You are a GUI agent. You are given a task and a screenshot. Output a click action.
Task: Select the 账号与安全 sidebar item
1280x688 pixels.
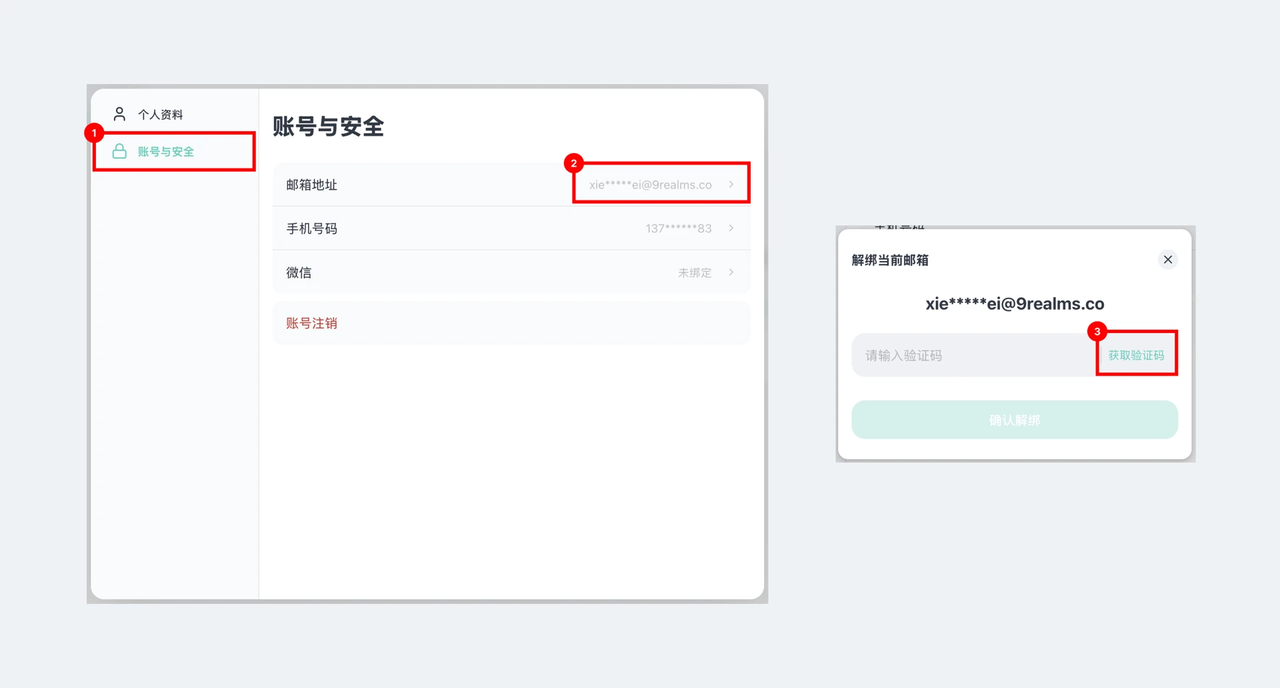(x=166, y=152)
